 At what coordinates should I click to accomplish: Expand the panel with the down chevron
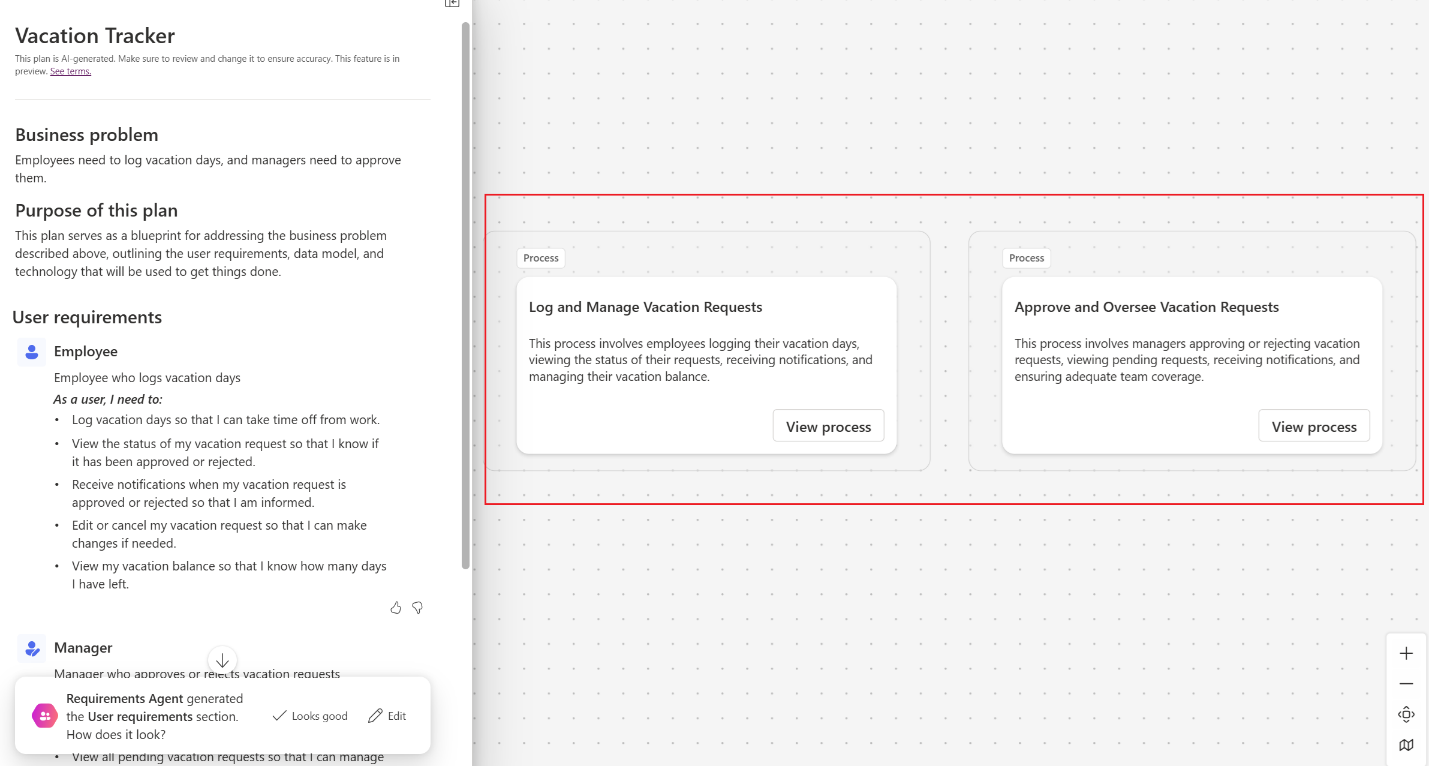pyautogui.click(x=222, y=660)
